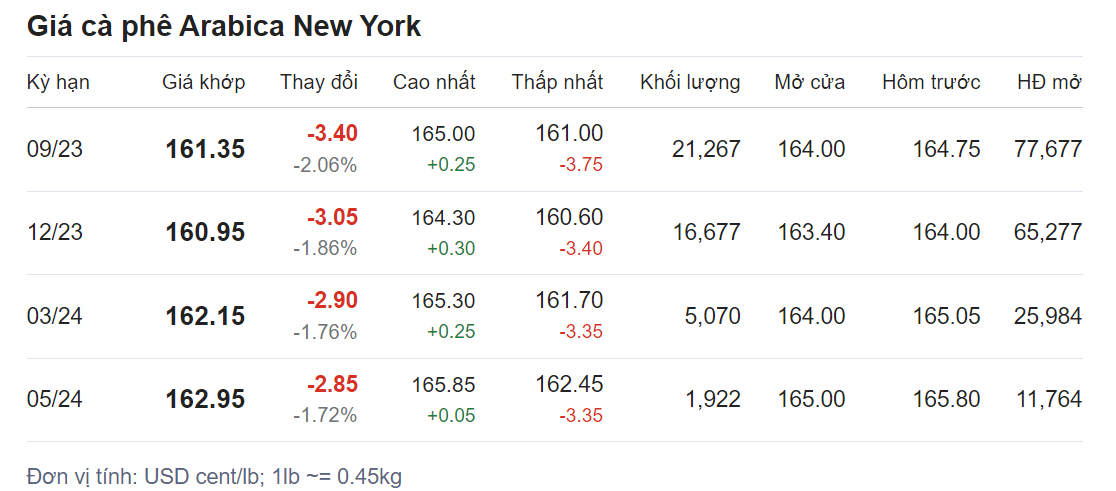Select the matched price 160.95
1116x491 pixels.
coord(205,232)
